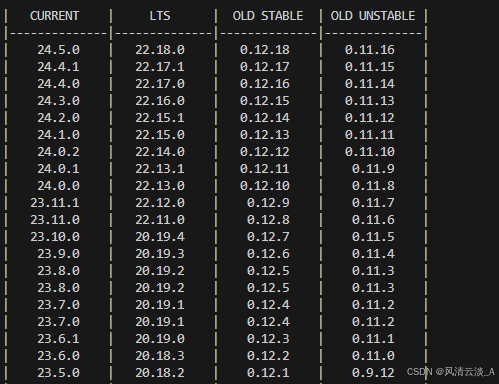
Task: Select LTS version 22.17.1
Action: pyautogui.click(x=160, y=67)
